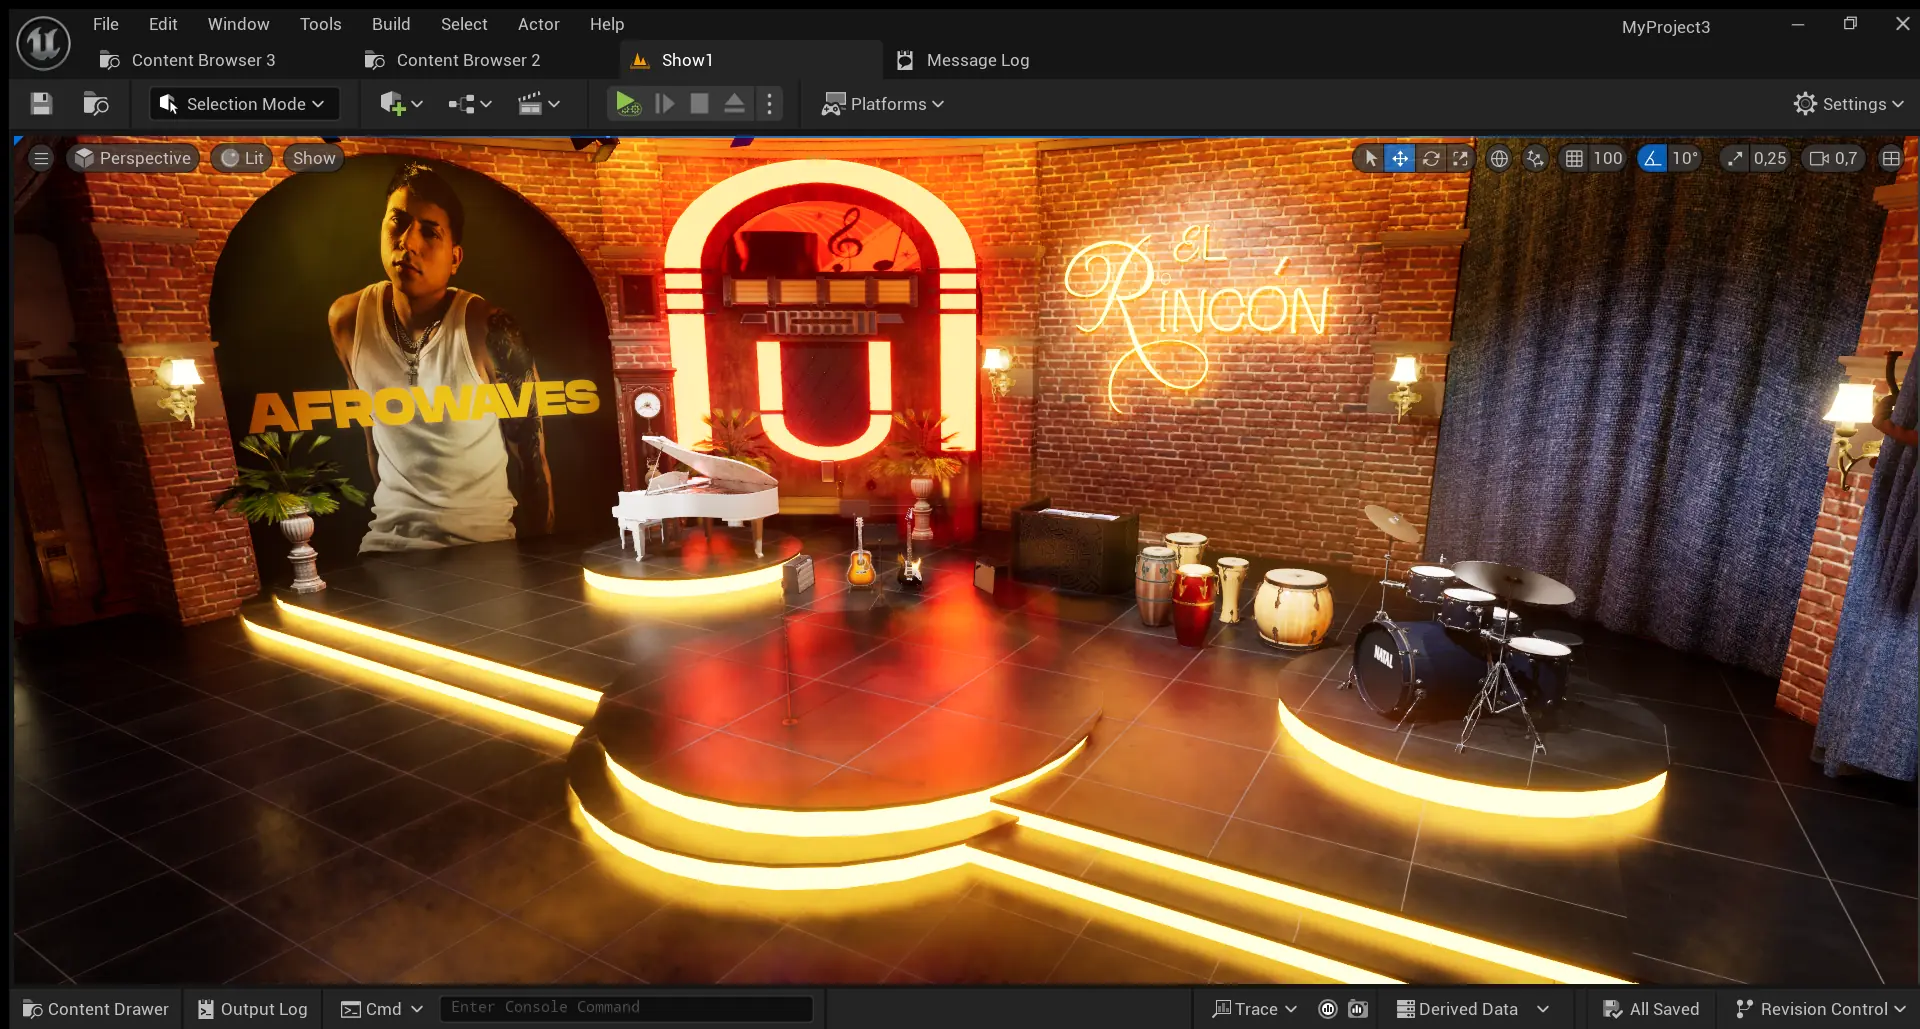Toggle surface snapping icon
The image size is (1920, 1029).
pyautogui.click(x=1535, y=158)
